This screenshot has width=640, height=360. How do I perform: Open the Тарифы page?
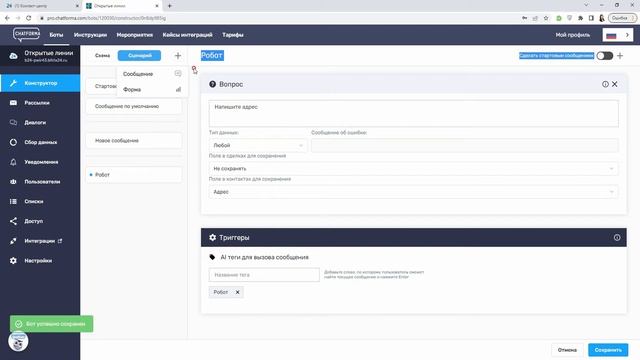[x=233, y=35]
